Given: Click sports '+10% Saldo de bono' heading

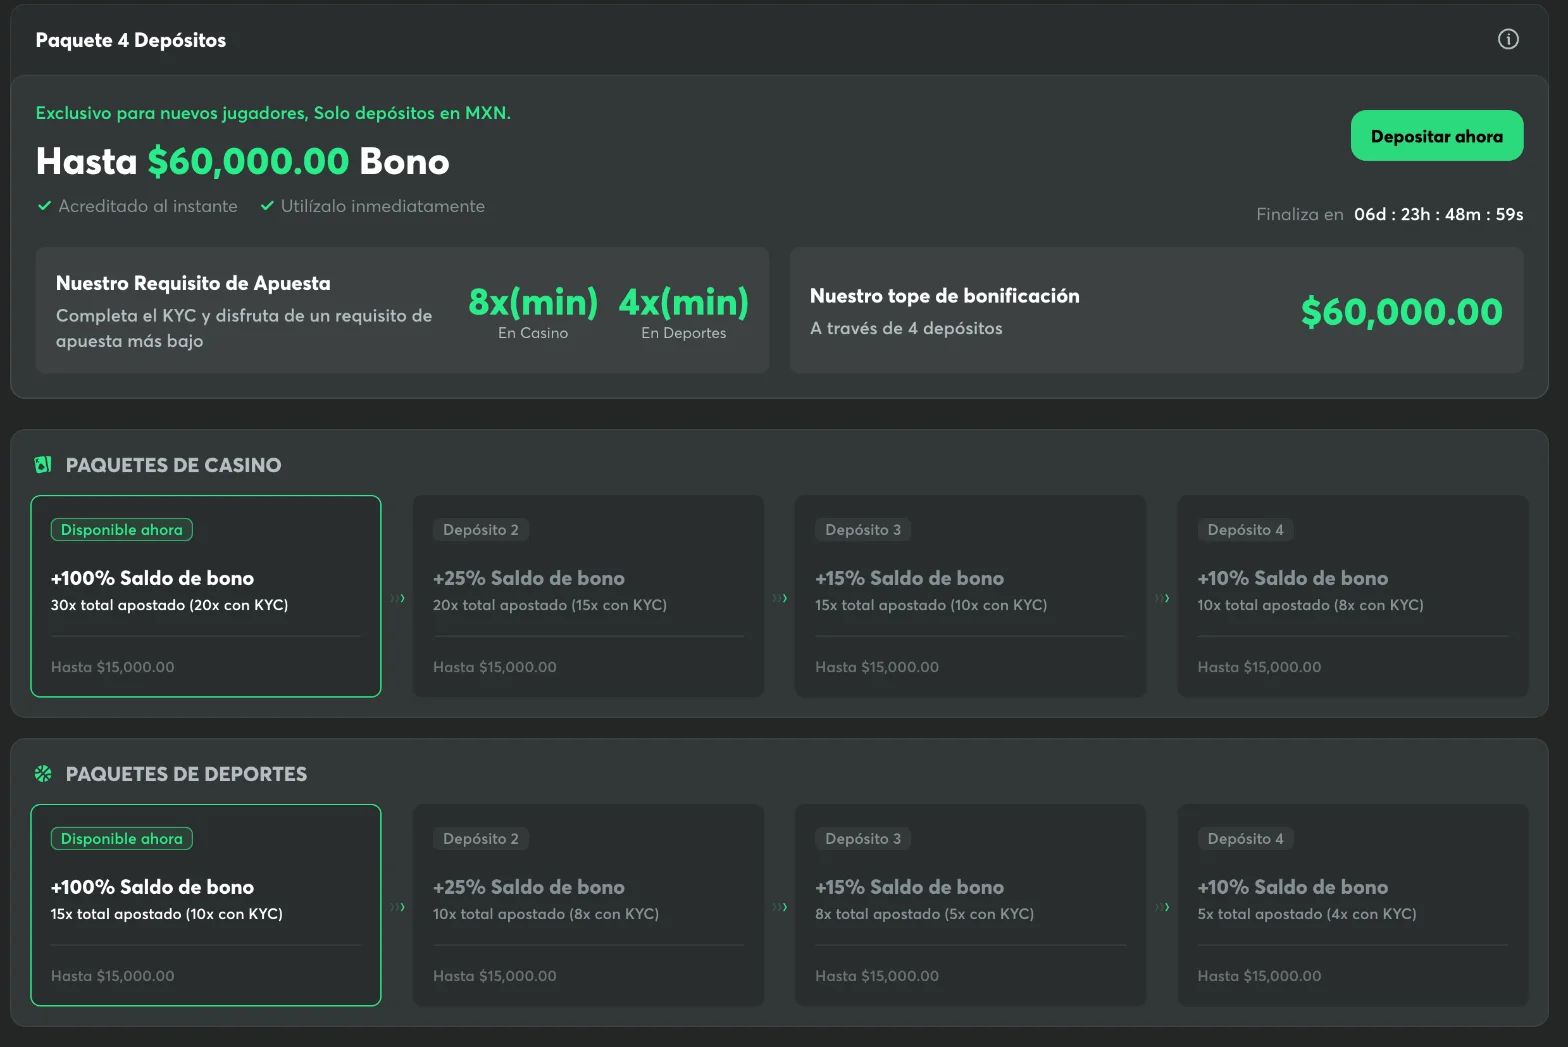Looking at the screenshot, I should point(1293,887).
